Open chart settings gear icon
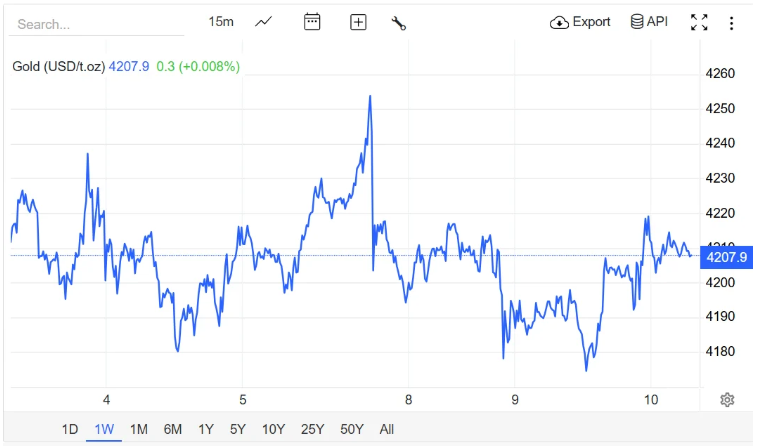Image resolution: width=758 pixels, height=446 pixels. [727, 400]
